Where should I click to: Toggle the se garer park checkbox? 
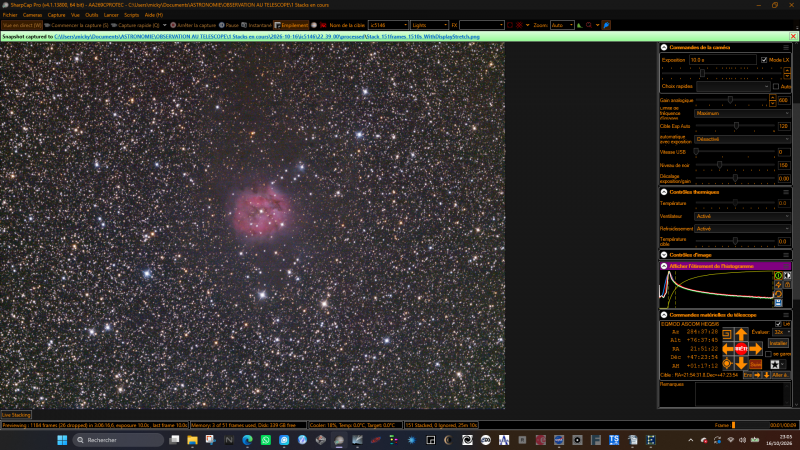(768, 354)
